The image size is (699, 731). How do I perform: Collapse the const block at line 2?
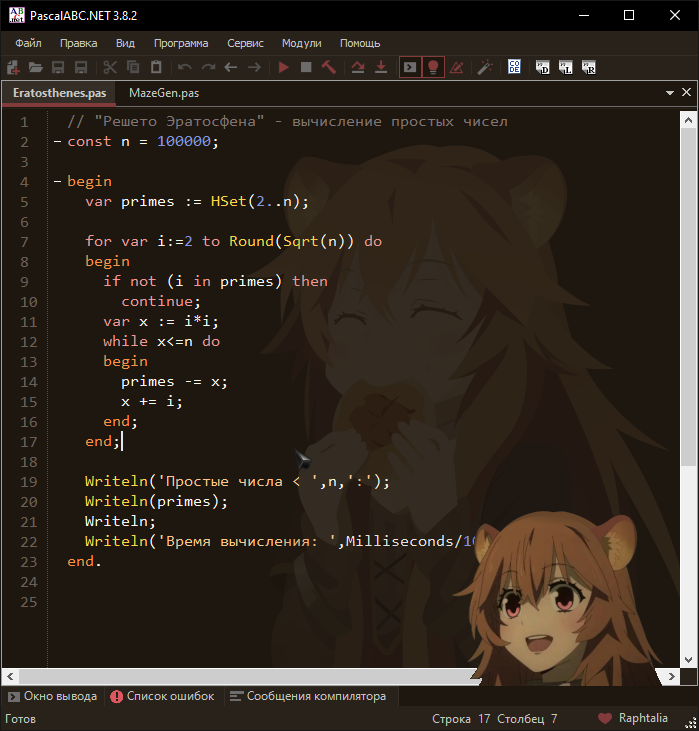[x=57, y=141]
